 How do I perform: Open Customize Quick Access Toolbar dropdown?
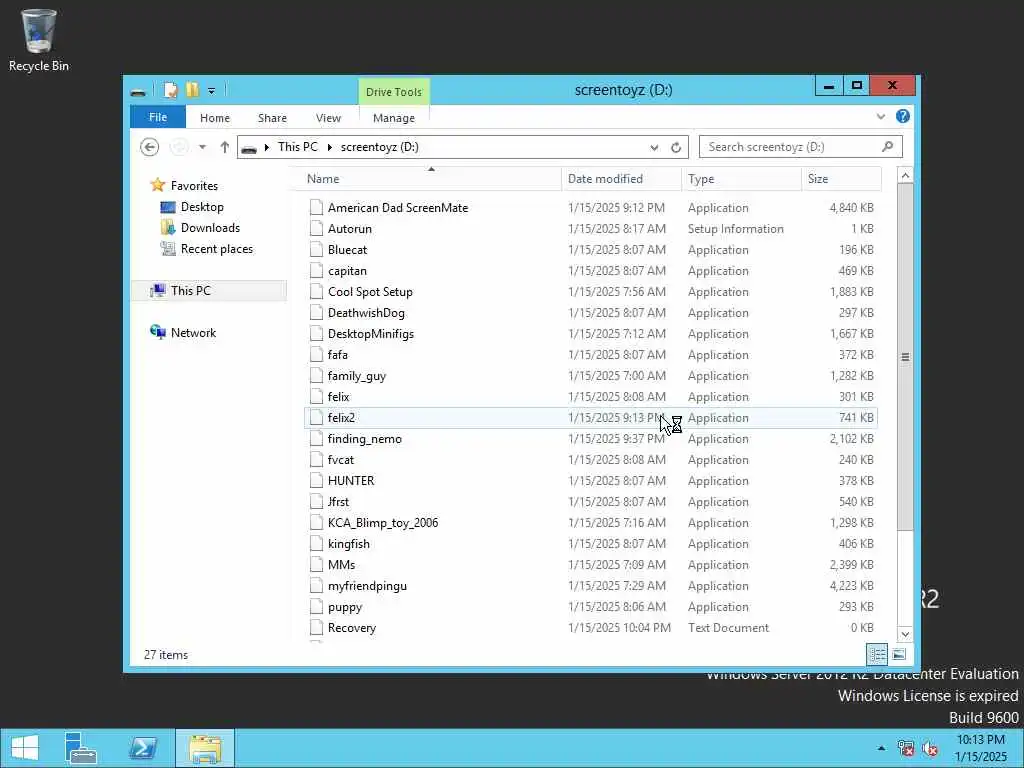[212, 91]
